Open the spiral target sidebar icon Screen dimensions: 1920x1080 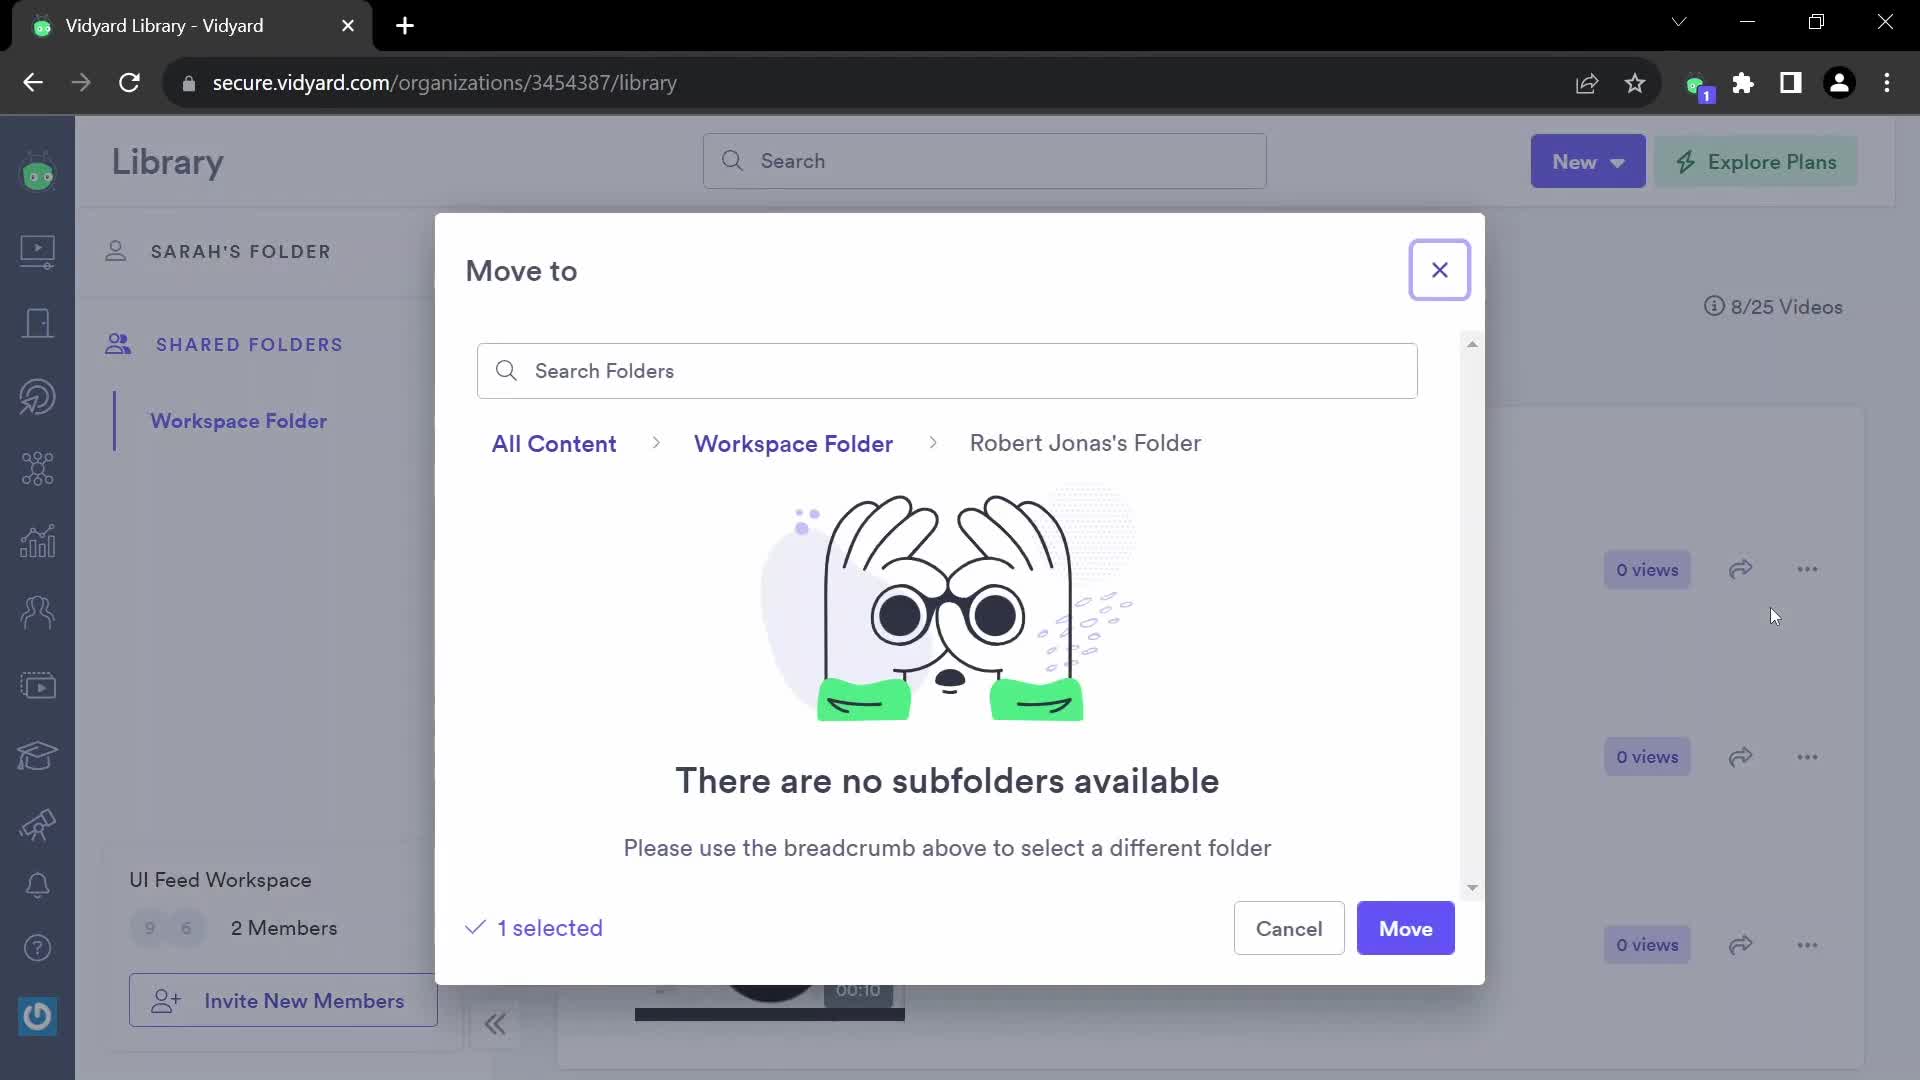pos(38,396)
